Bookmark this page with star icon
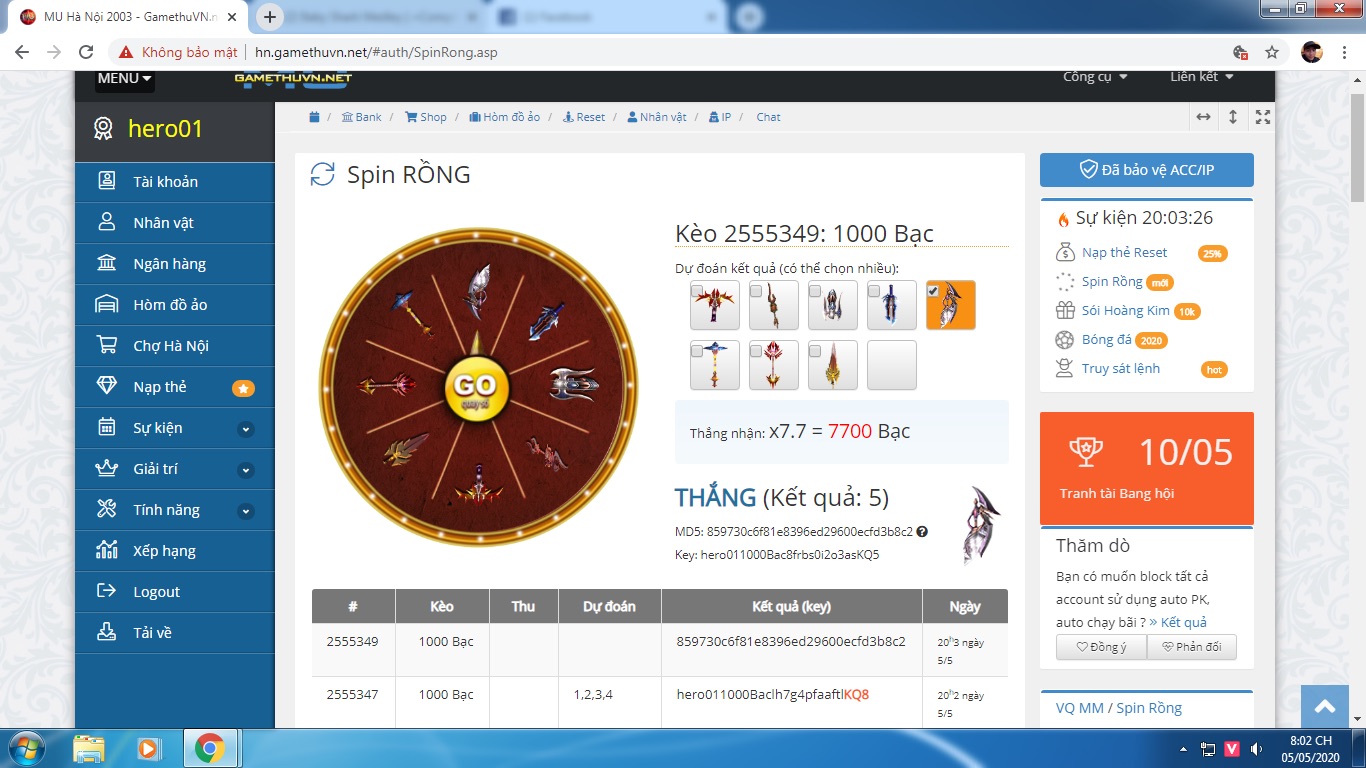The height and width of the screenshot is (768, 1366). point(1272,52)
